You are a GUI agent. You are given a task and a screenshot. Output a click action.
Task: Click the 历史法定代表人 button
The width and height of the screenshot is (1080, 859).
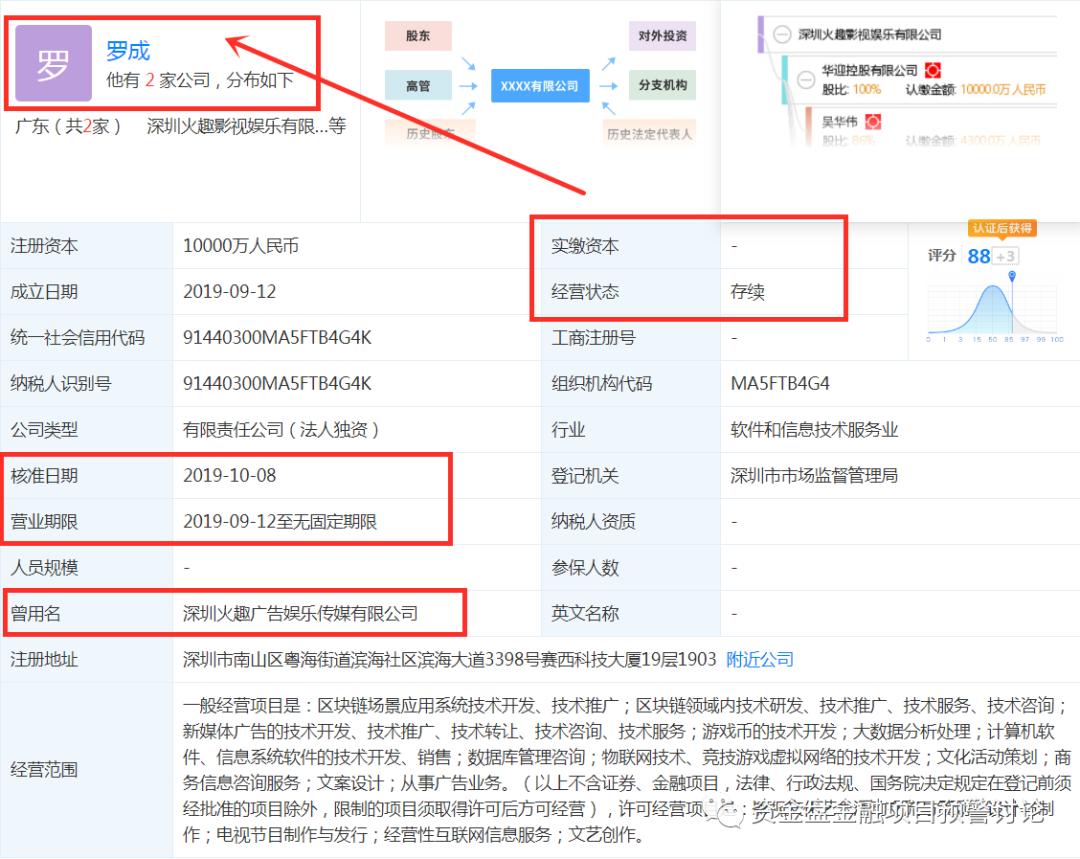pyautogui.click(x=650, y=134)
